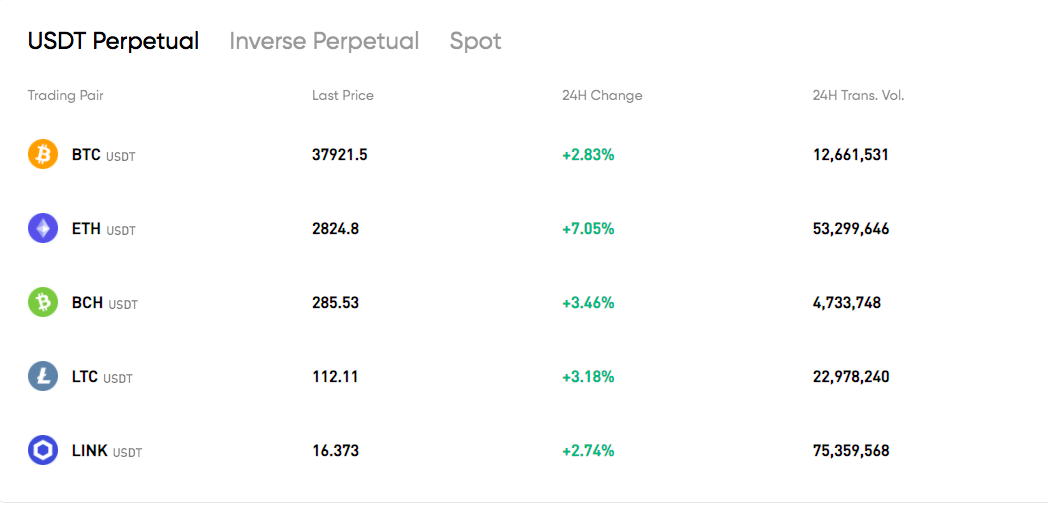Click the Bitcoin orange coin icon
Screen dimensions: 1048x505
coord(43,154)
